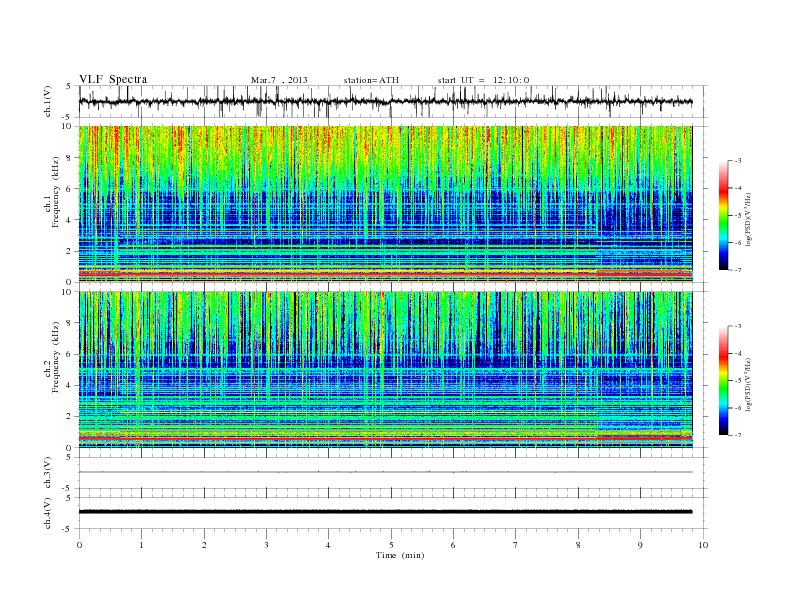Click inside the ch.2 spectrogram panel
The width and height of the screenshot is (792, 612).
click(385, 369)
